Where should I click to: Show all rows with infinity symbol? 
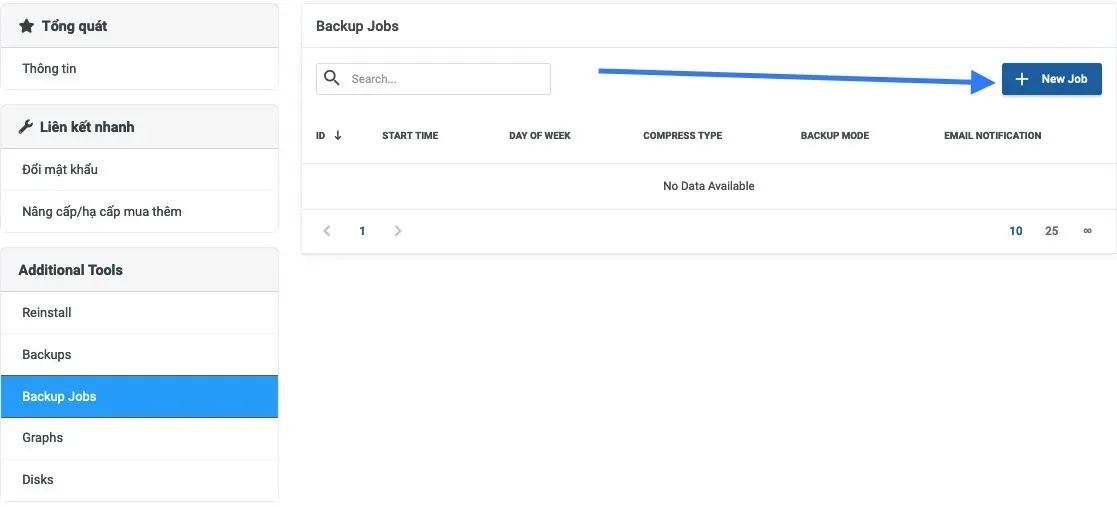pos(1087,231)
